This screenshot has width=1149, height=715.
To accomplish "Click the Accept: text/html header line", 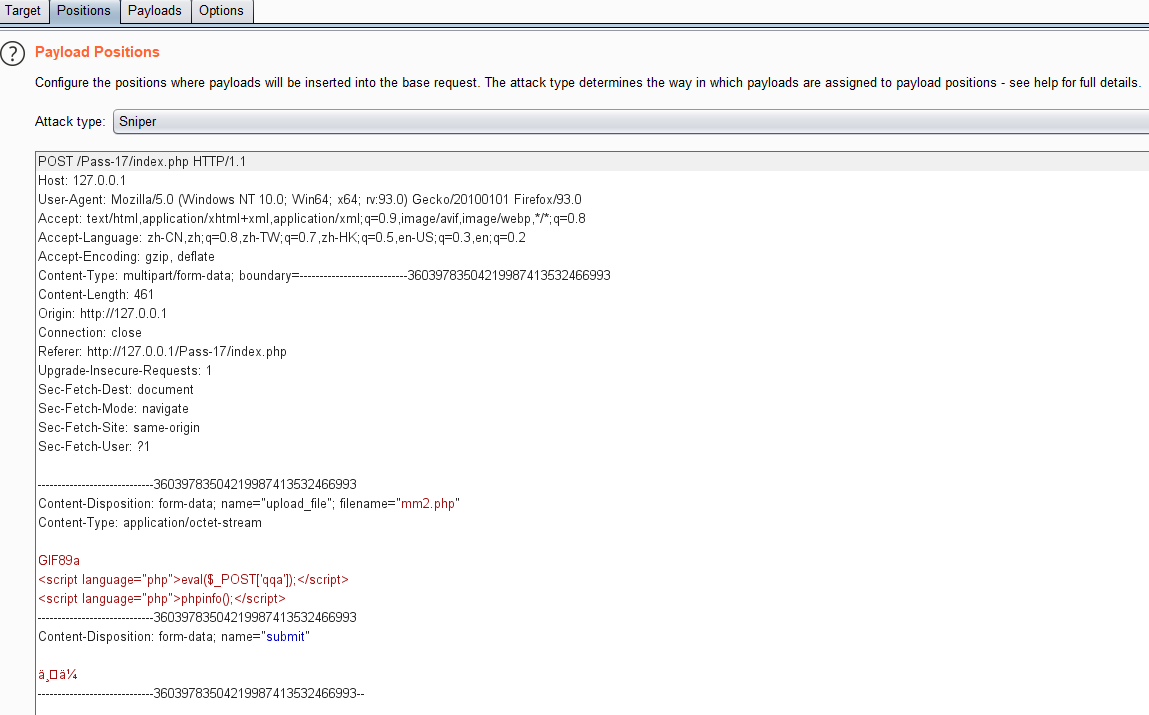I will (312, 218).
